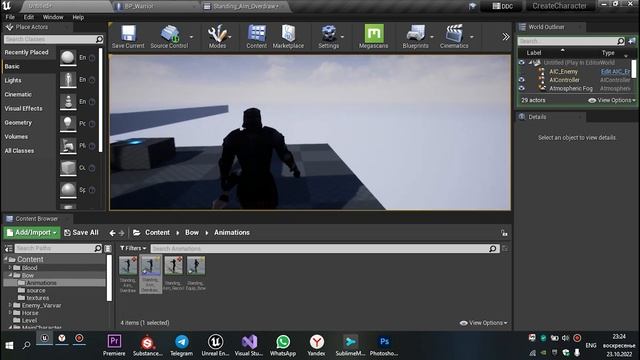Image resolution: width=640 pixels, height=360 pixels.
Task: Select the Player Start item in Place Actors
Action: [68, 146]
